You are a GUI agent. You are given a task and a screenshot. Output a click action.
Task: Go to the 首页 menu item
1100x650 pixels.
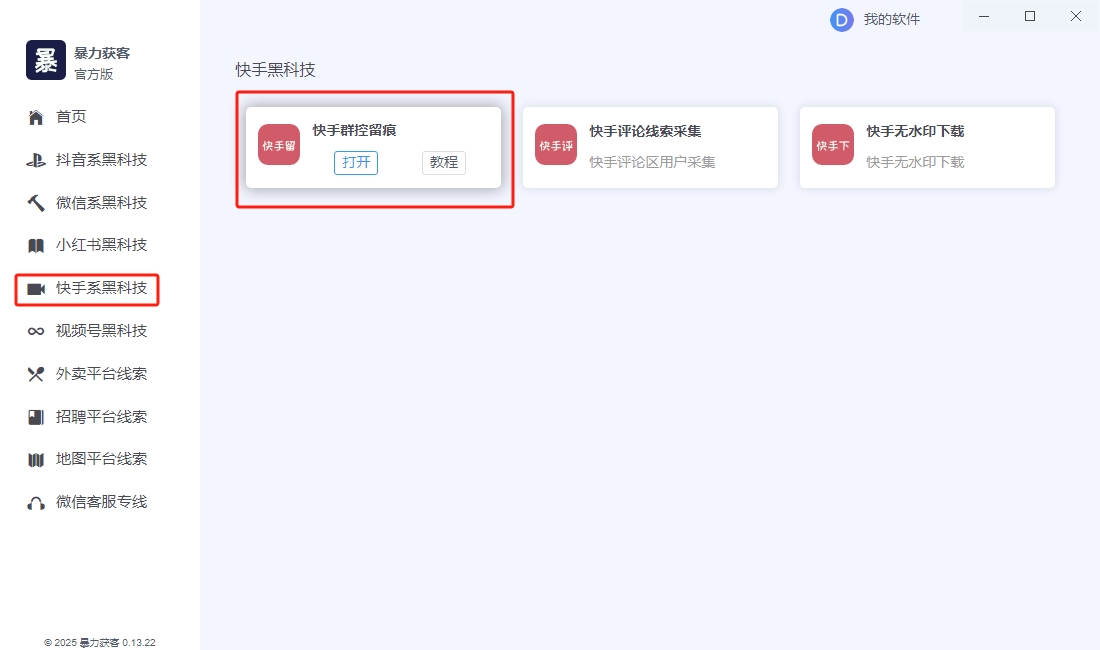[x=71, y=117]
